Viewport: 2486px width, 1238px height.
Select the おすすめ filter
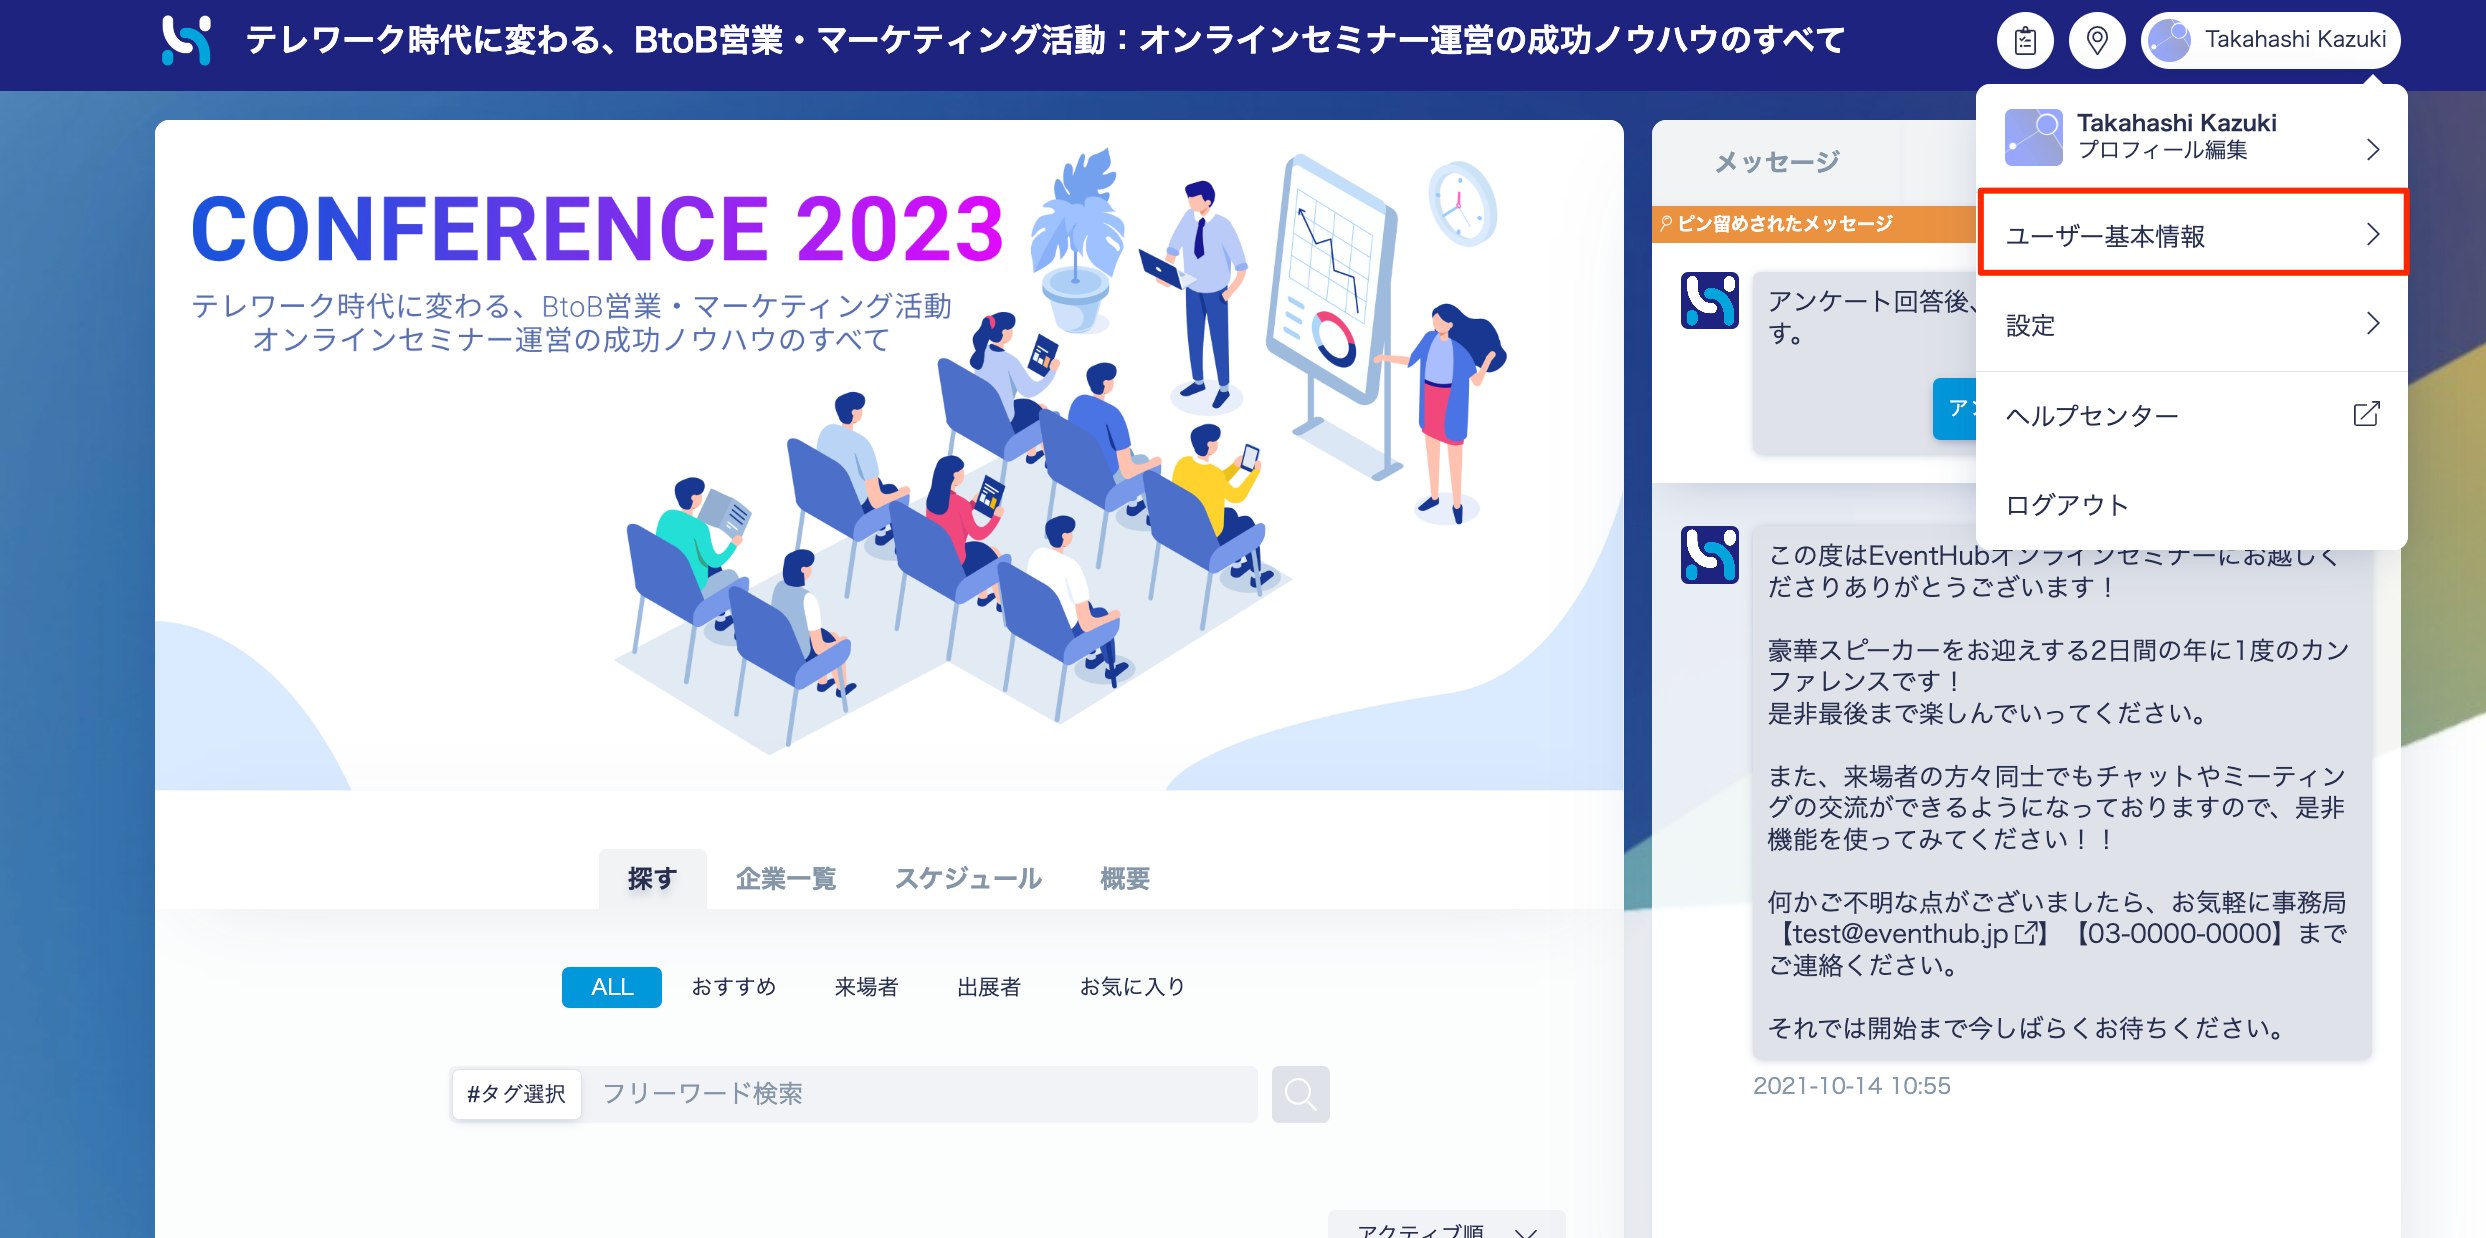tap(734, 987)
